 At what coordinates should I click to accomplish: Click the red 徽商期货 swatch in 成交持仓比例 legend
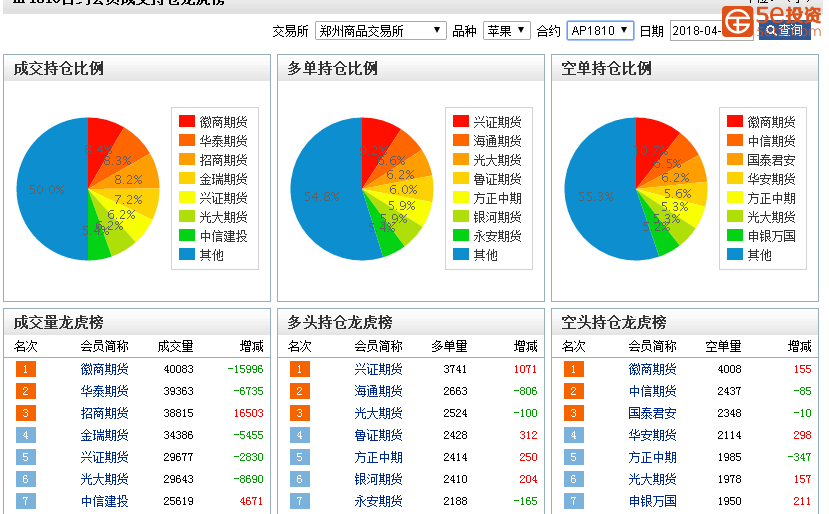187,122
